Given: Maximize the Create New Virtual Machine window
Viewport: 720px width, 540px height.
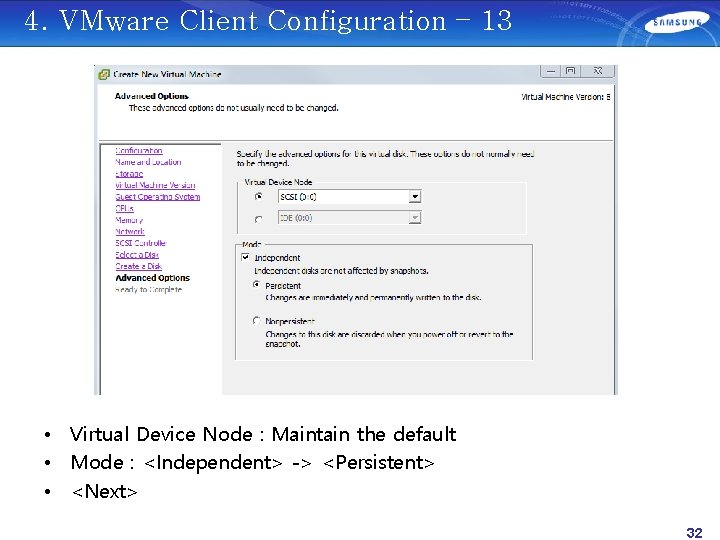Looking at the screenshot, I should [x=570, y=71].
